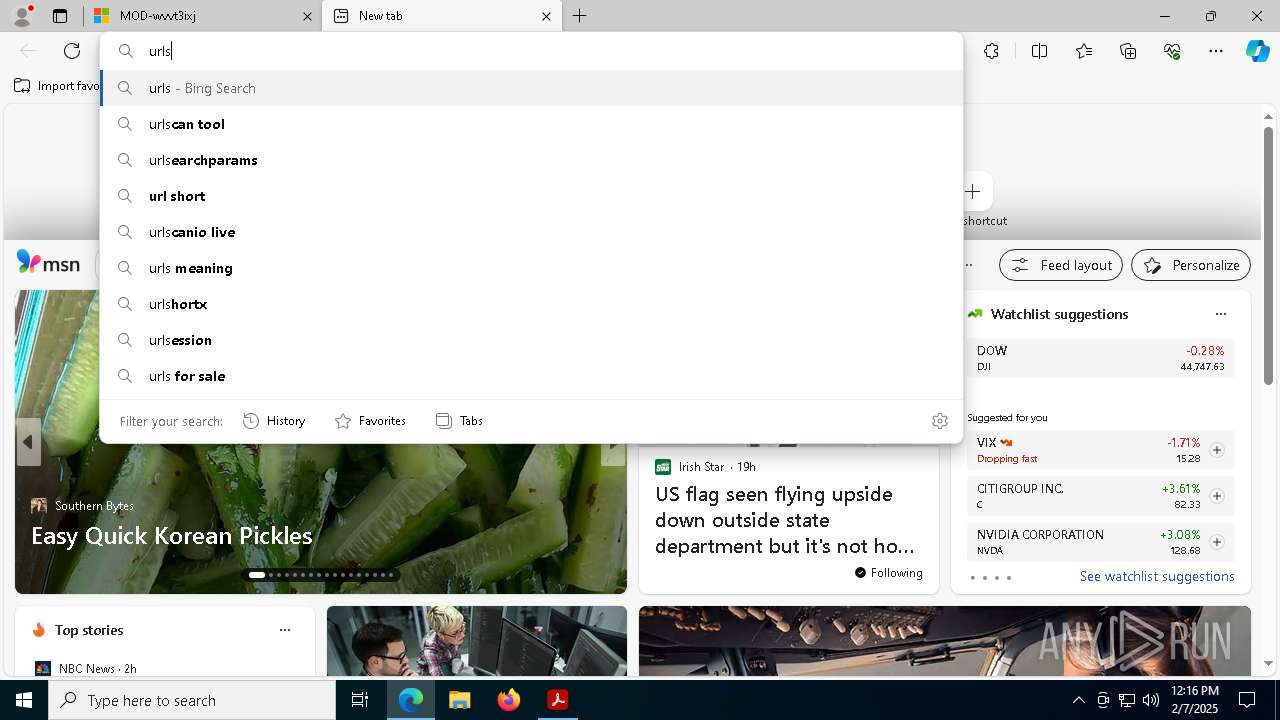Open the US flag upside down article
The height and width of the screenshot is (720, 1280).
785,520
